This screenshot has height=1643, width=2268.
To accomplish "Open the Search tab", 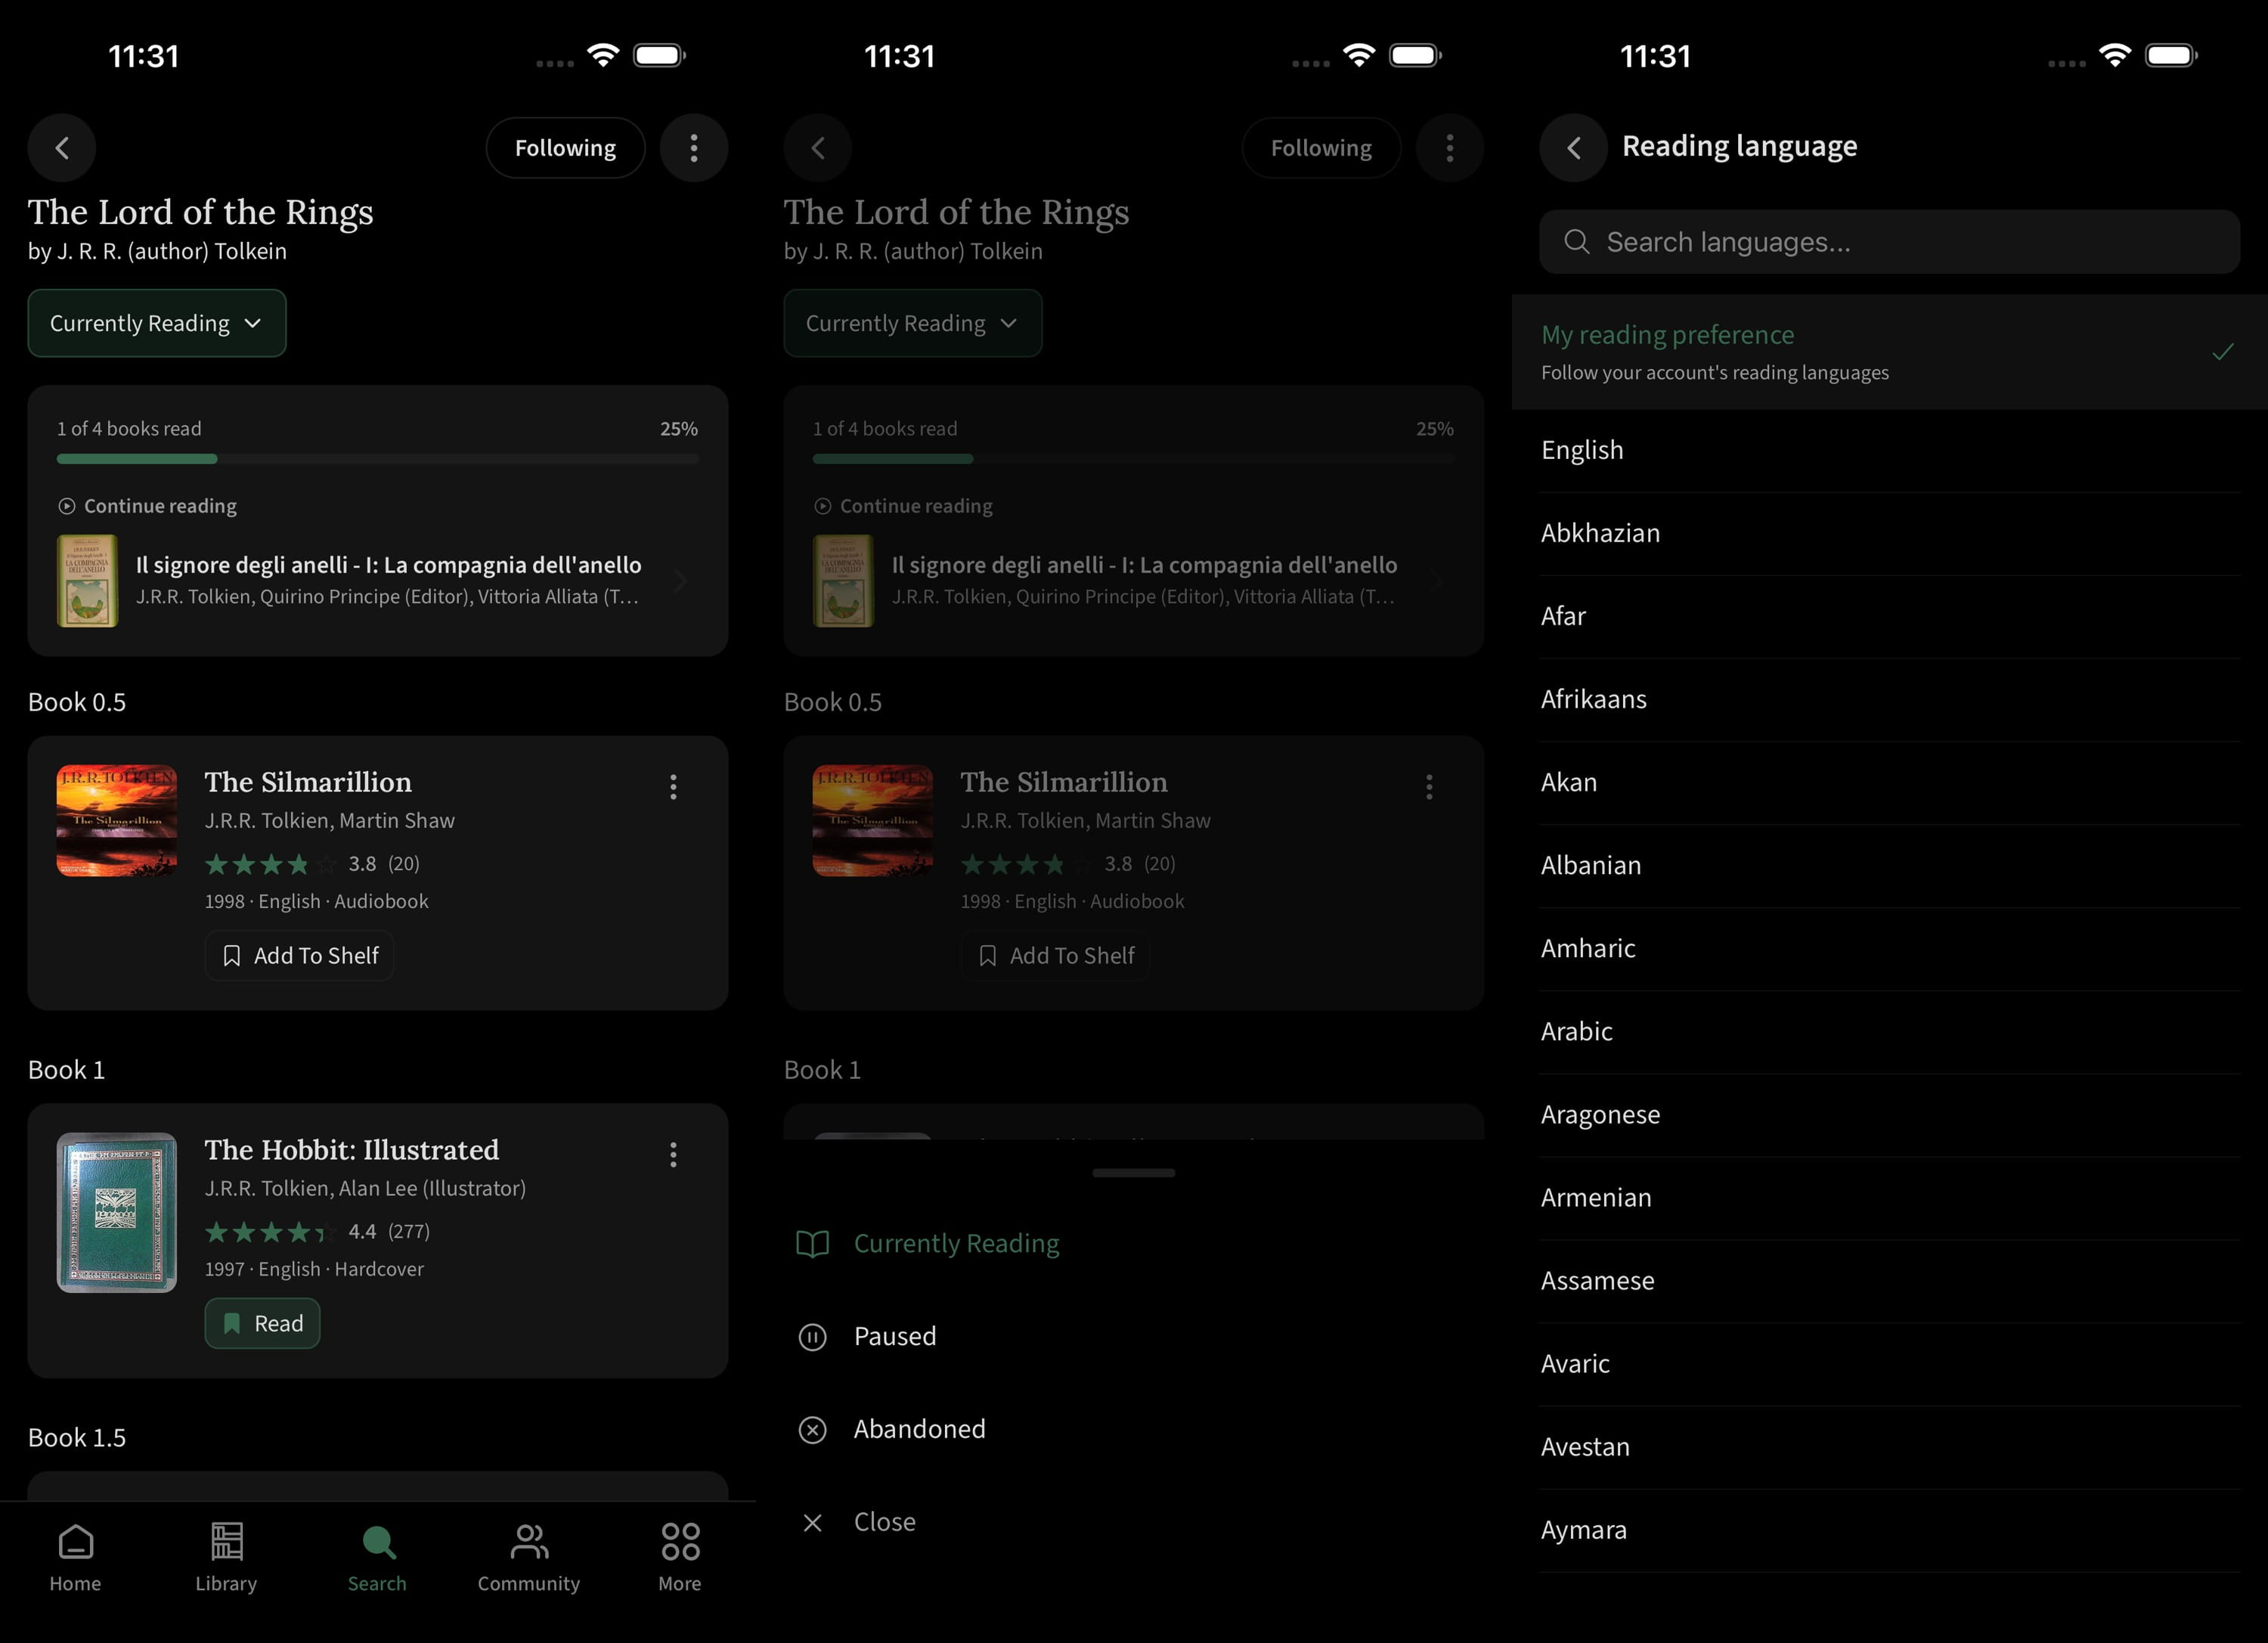I will pos(377,1557).
